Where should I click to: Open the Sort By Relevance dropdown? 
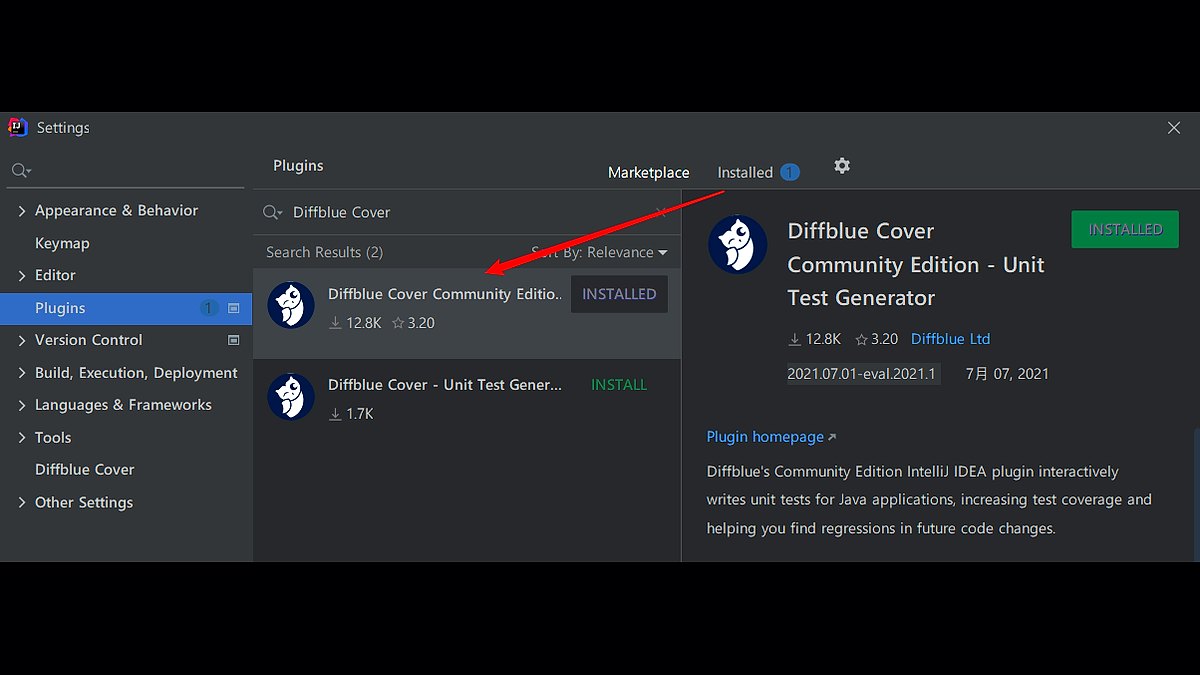[599, 252]
